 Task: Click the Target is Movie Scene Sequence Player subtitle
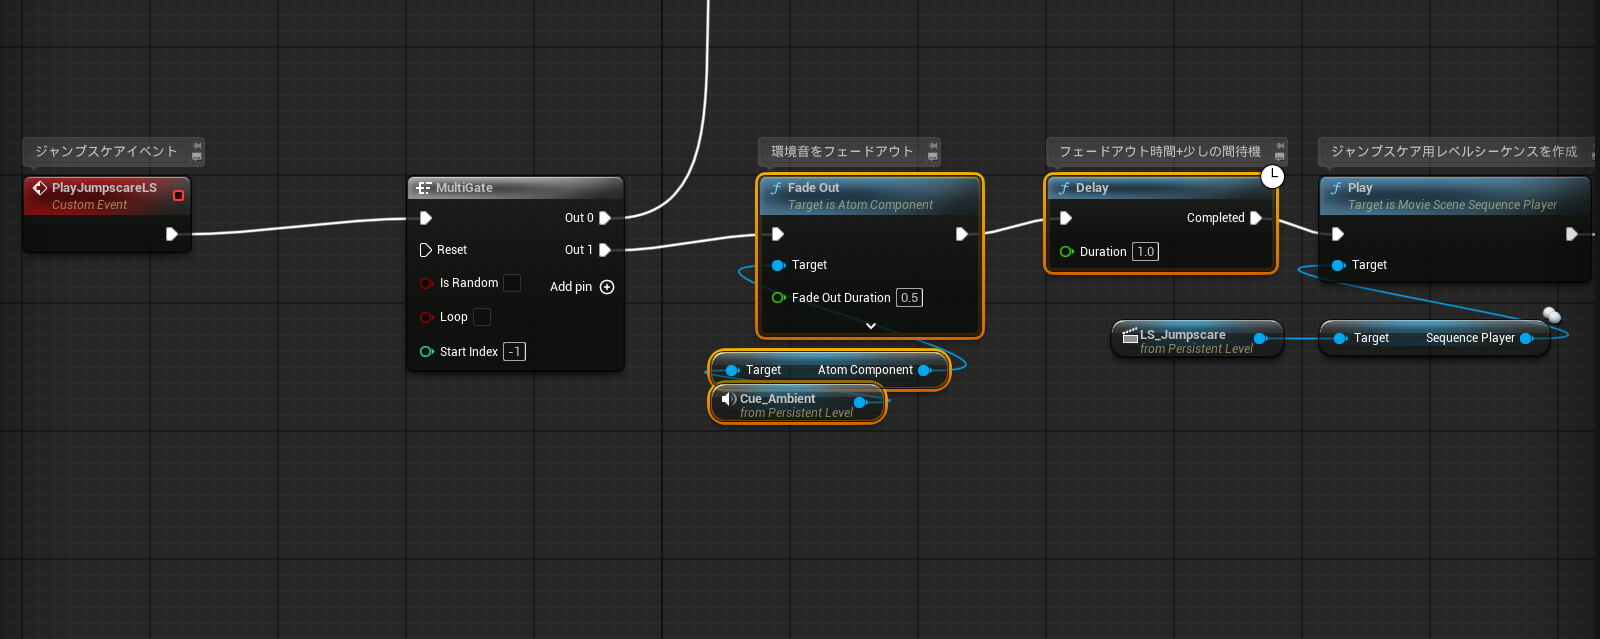[1452, 205]
